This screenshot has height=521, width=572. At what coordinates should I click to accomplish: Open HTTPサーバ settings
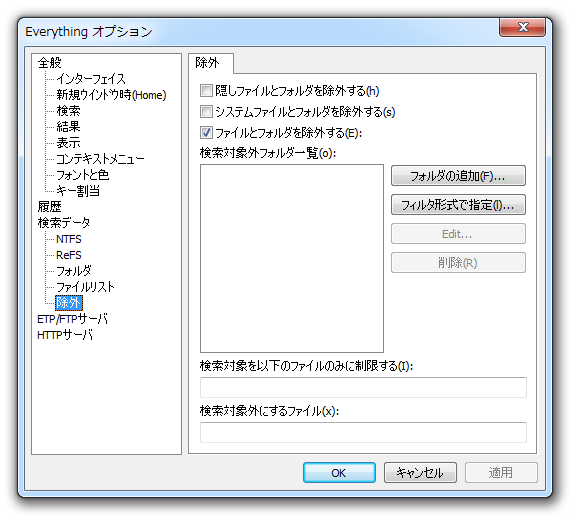click(65, 335)
